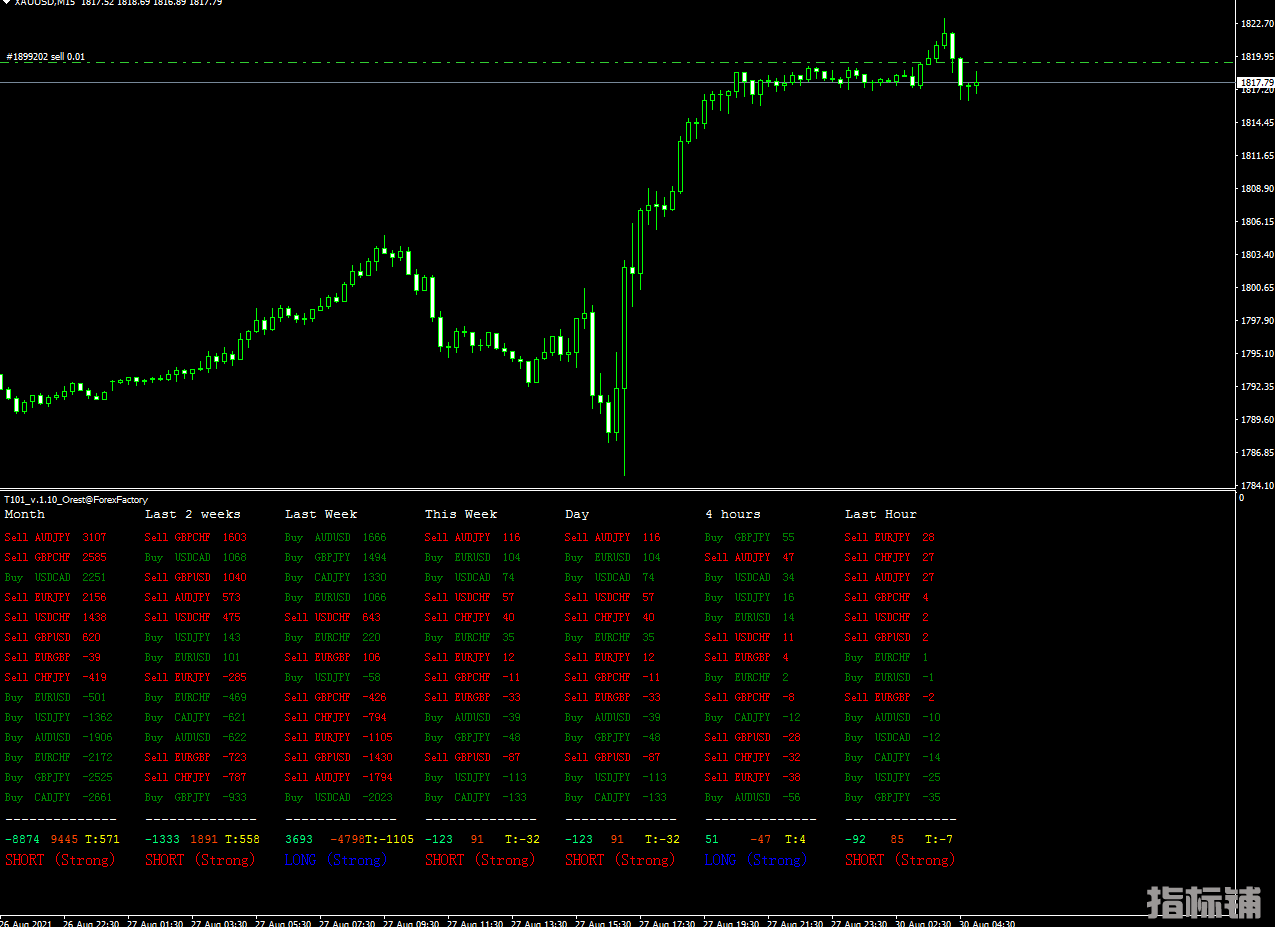Select the Buy AUDUSD -1906 row

point(59,737)
